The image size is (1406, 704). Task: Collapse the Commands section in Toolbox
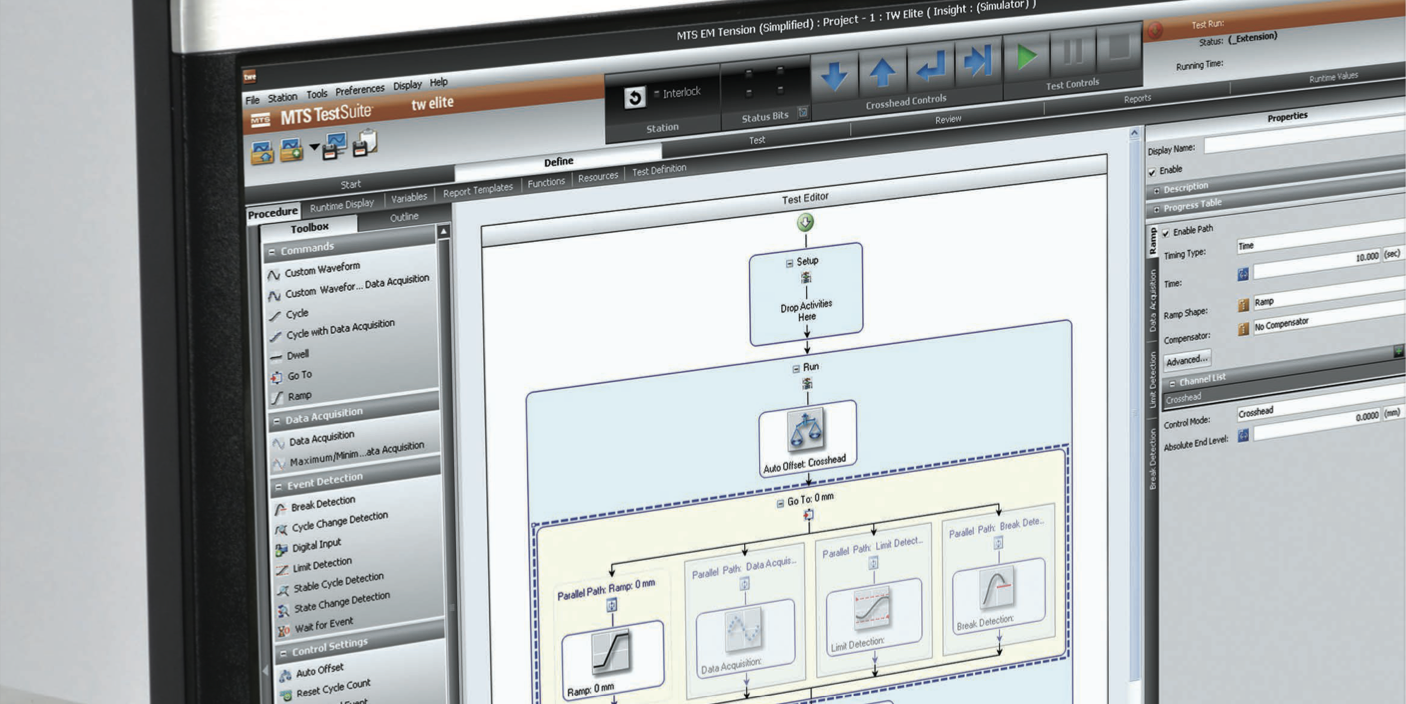pyautogui.click(x=272, y=252)
